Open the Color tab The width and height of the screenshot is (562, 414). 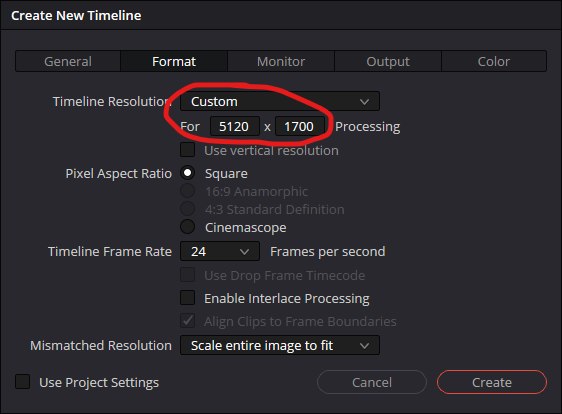click(x=494, y=61)
